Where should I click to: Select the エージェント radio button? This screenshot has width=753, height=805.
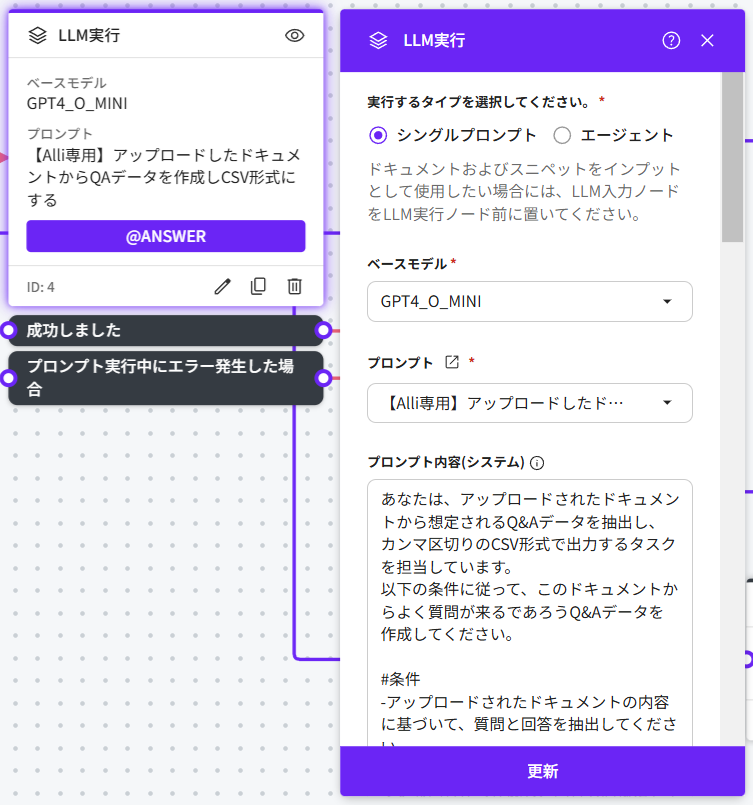tap(562, 135)
